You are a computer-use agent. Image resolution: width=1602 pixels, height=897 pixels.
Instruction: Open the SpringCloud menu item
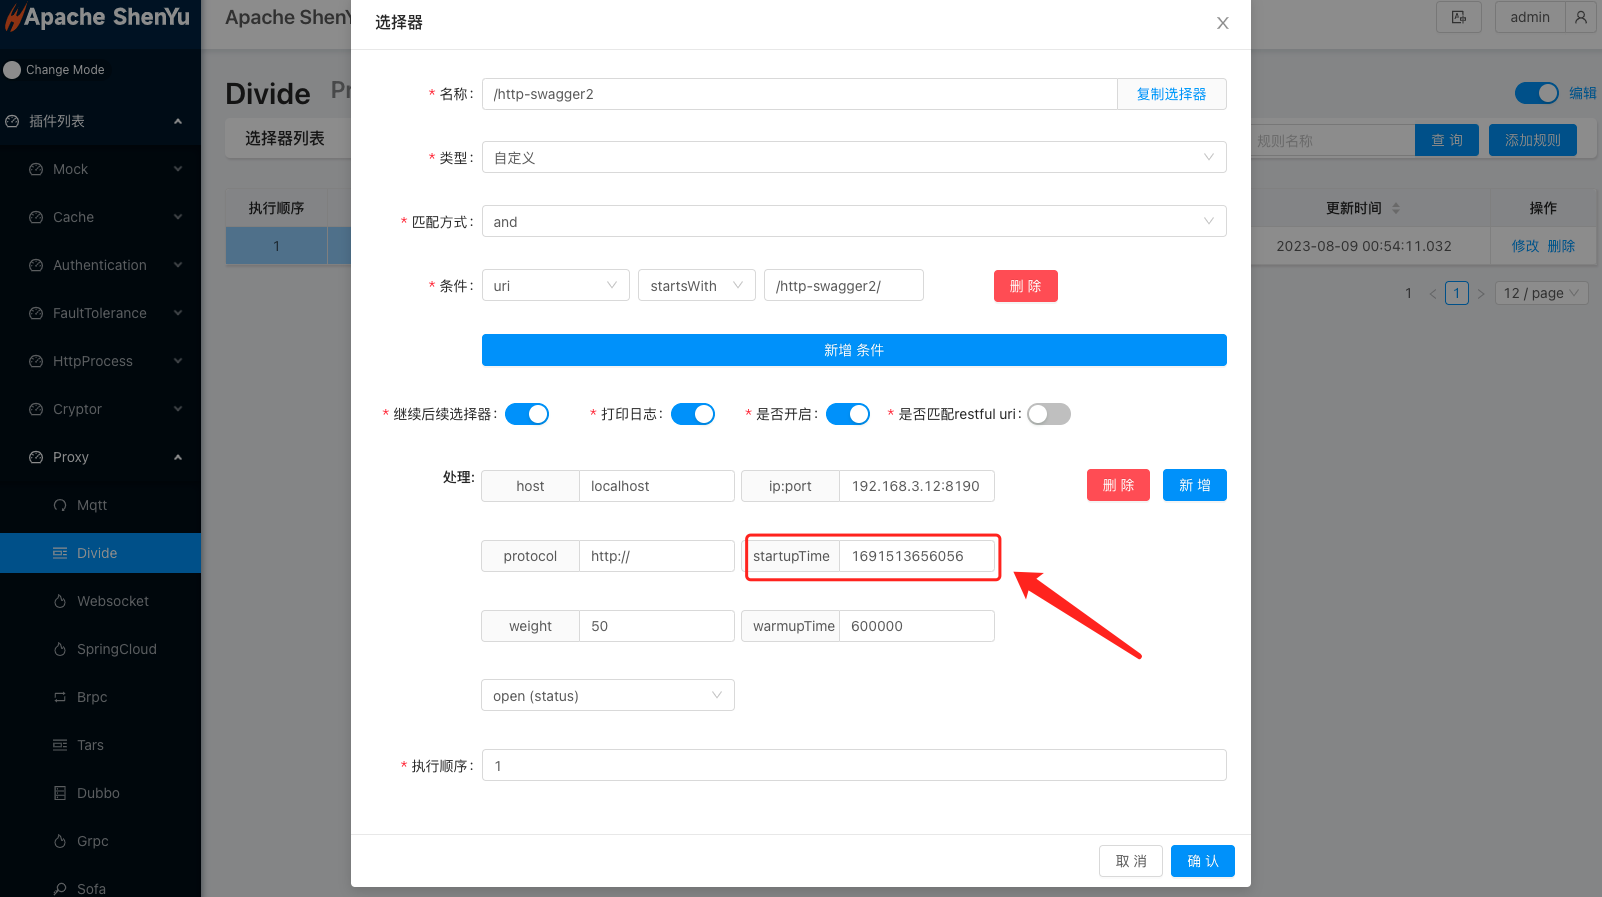point(116,649)
